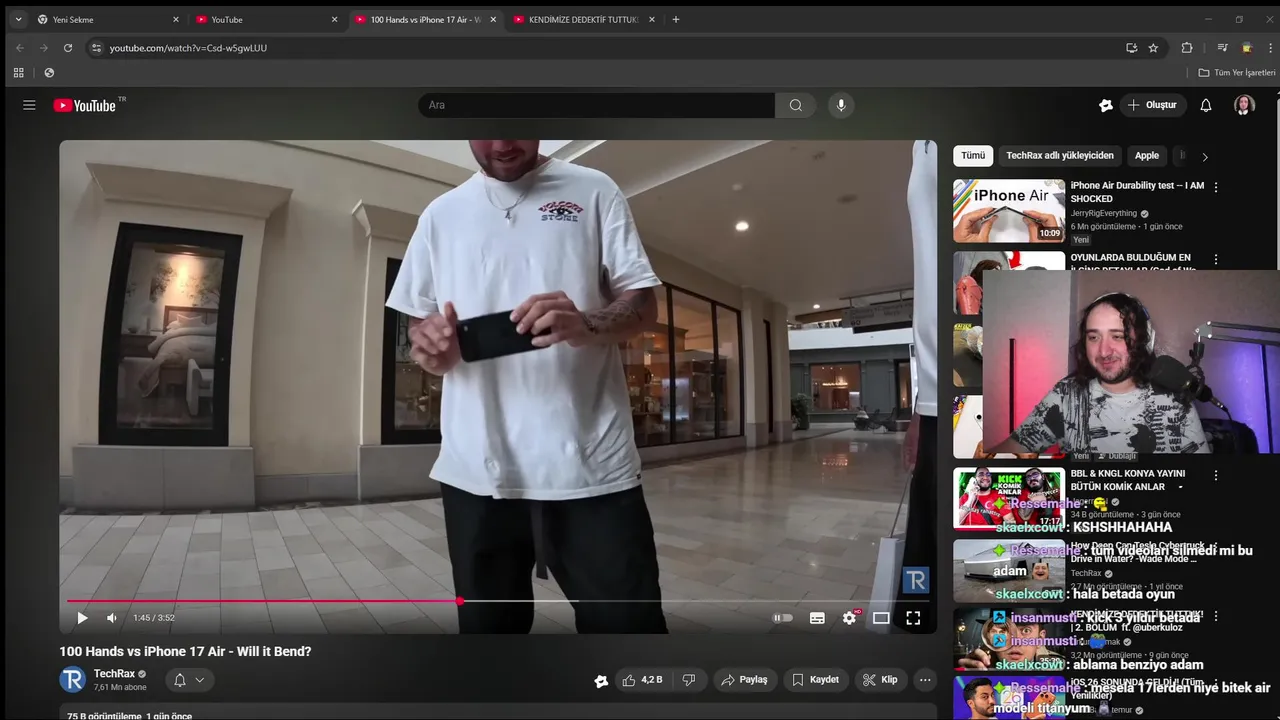Open iPhone Air Durability test thumbnail
The image size is (1280, 720).
point(1009,211)
